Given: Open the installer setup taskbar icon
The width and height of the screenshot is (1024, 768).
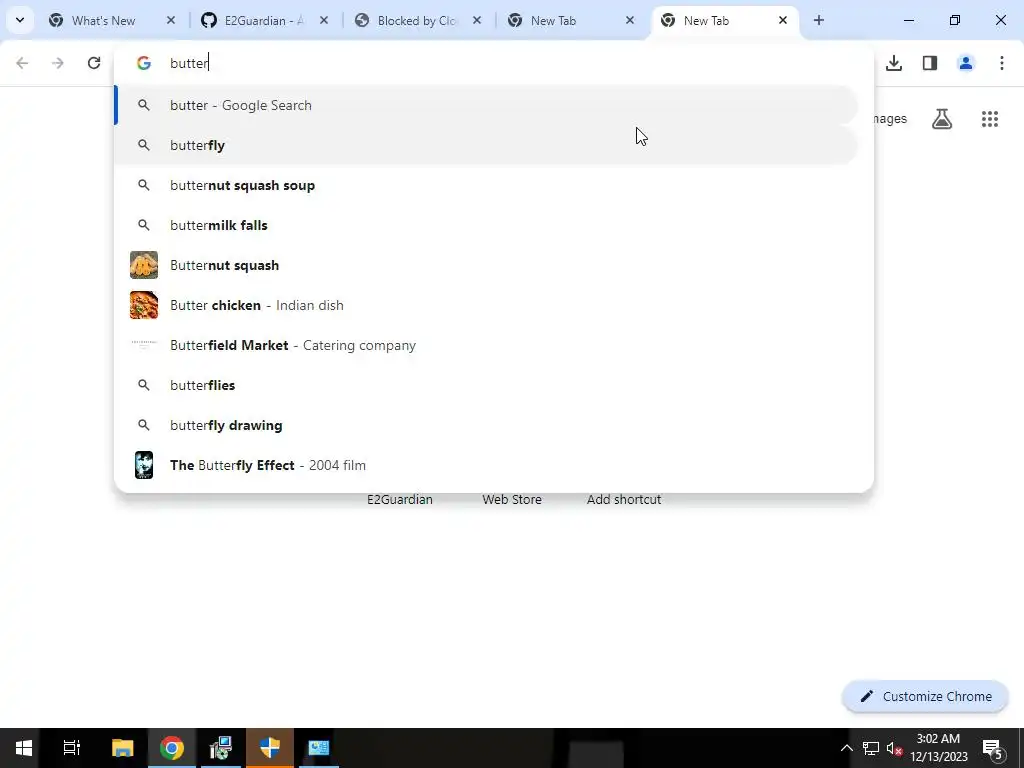Looking at the screenshot, I should [221, 748].
